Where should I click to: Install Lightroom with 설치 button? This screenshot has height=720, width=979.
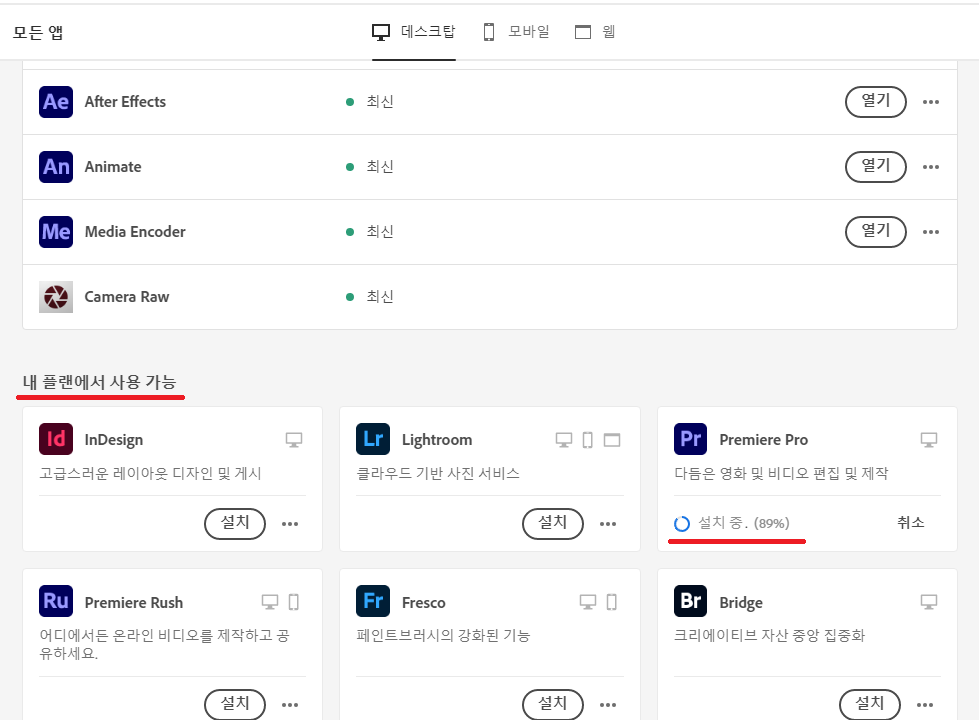coord(553,524)
